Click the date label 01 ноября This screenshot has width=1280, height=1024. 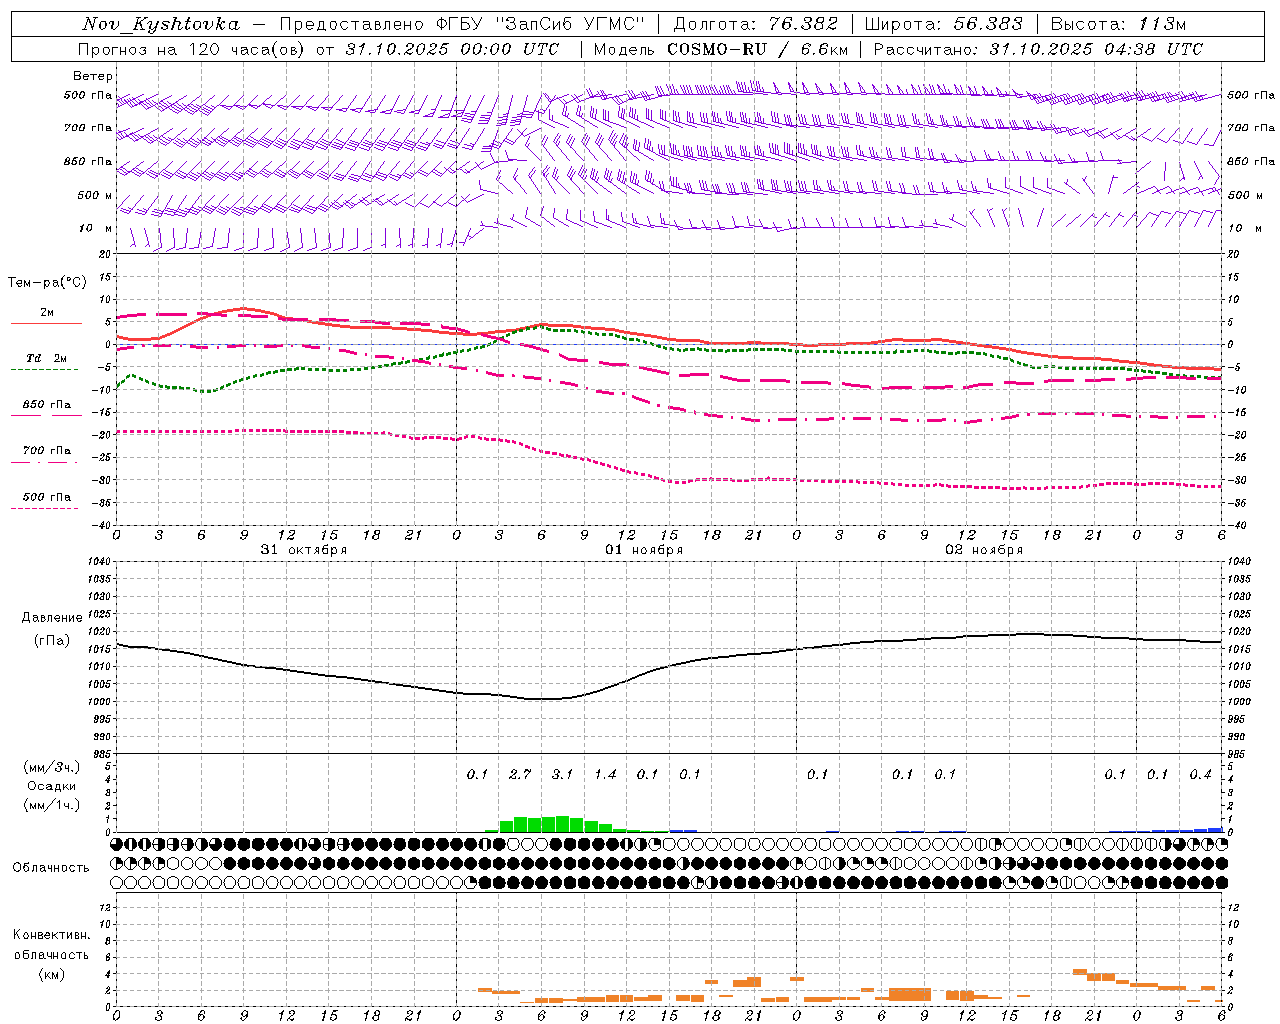point(644,550)
